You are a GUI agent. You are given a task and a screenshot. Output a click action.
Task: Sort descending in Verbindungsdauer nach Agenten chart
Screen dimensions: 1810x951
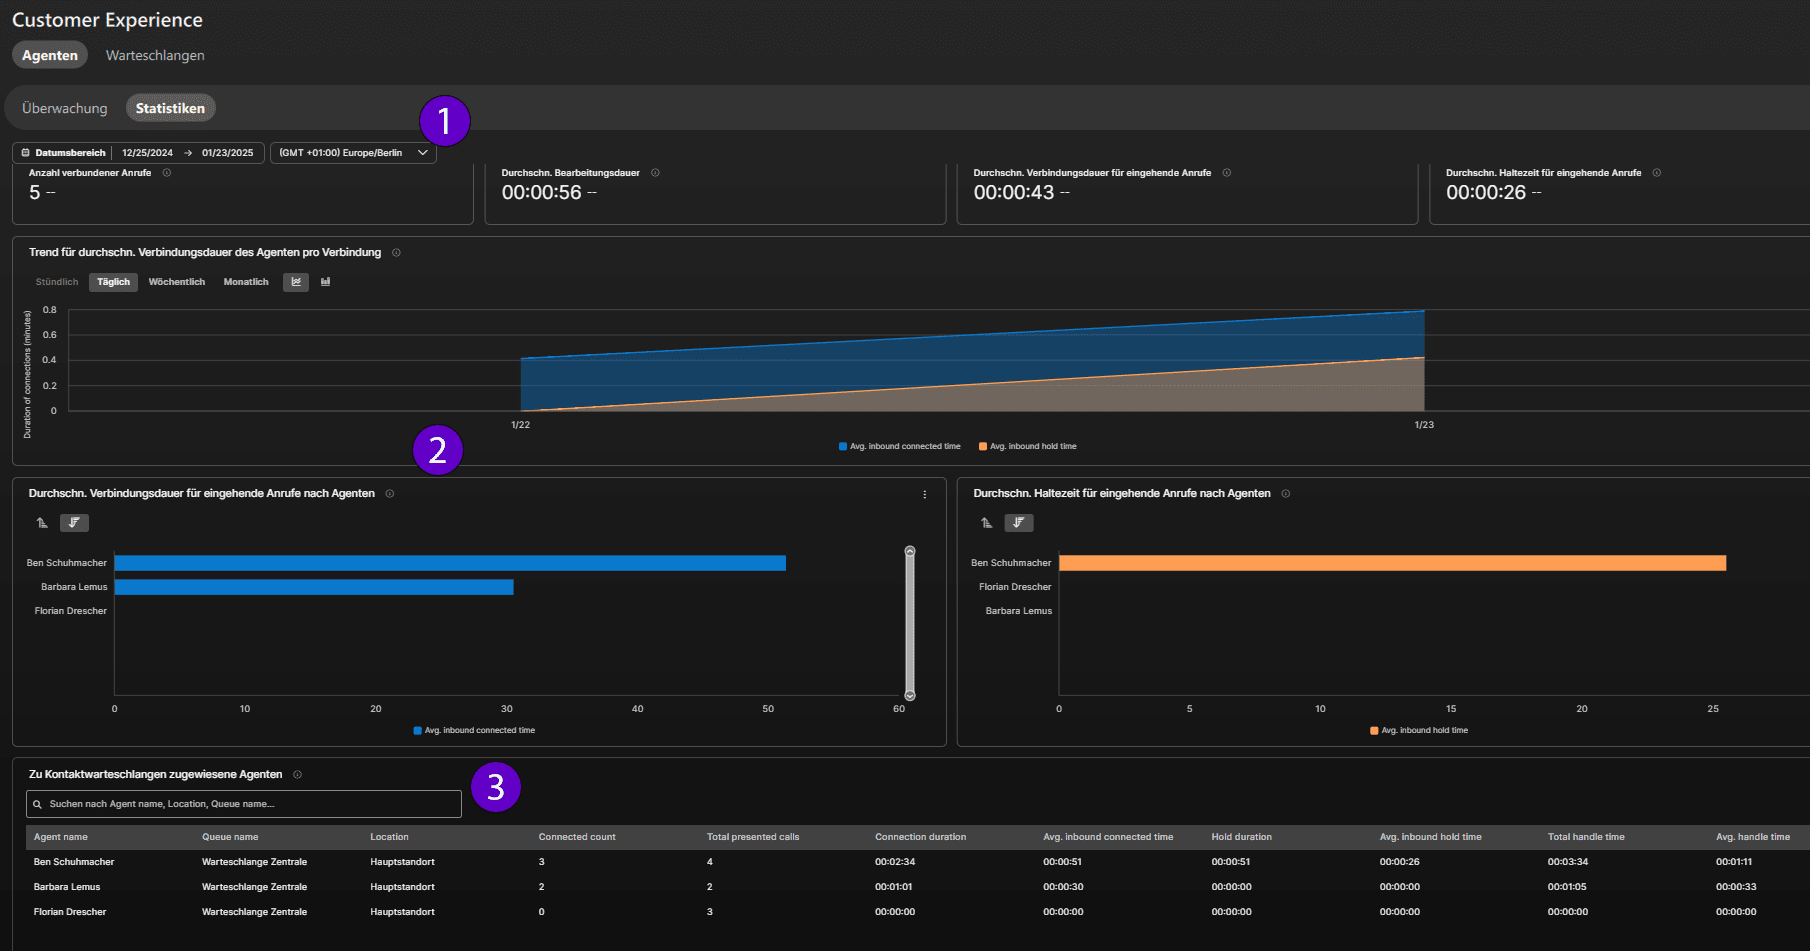click(74, 523)
